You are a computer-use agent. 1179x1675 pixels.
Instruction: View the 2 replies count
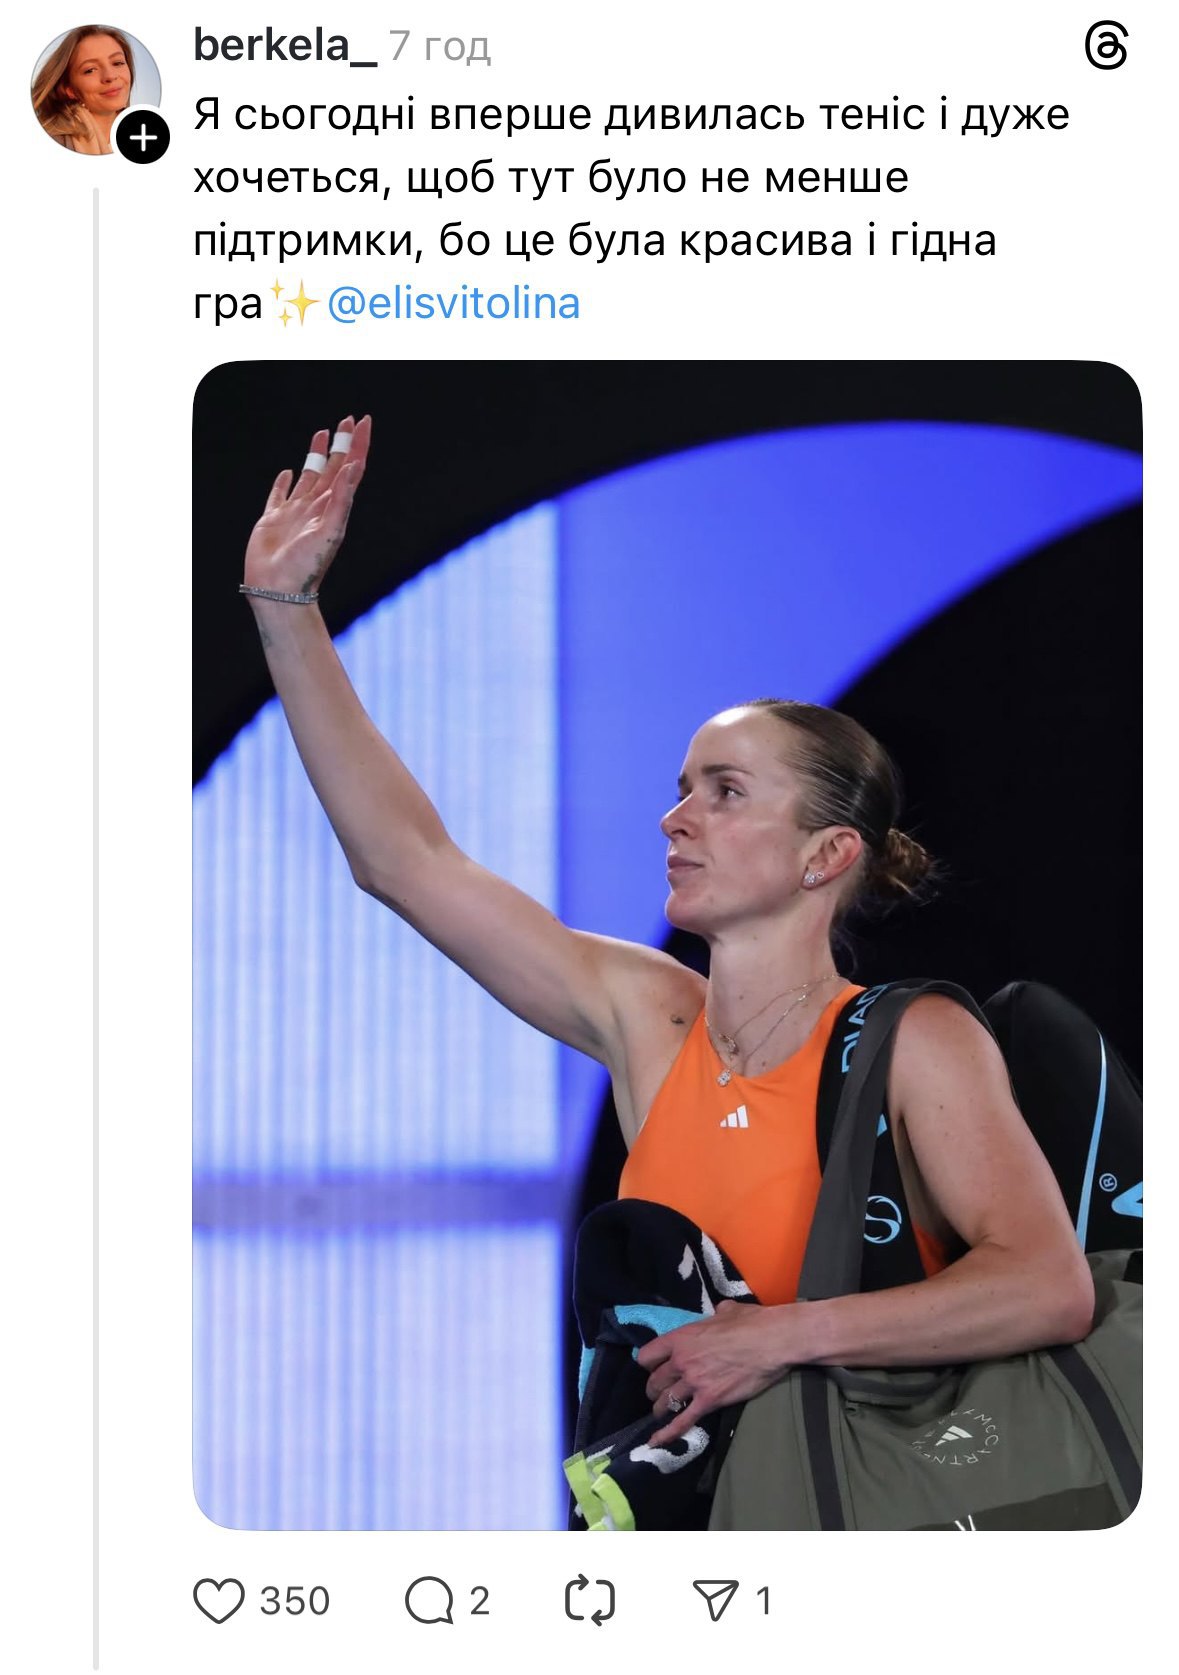480,1601
